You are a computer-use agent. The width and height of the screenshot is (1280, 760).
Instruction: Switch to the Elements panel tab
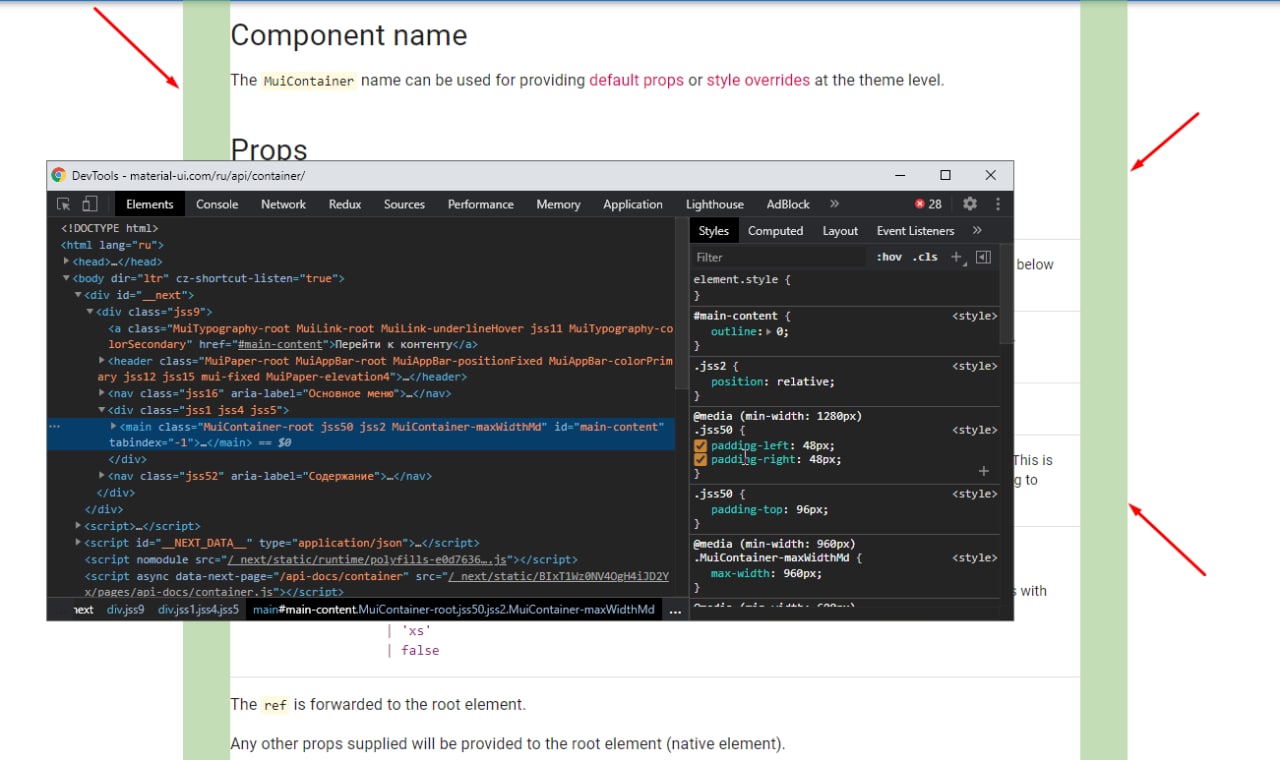pyautogui.click(x=149, y=204)
